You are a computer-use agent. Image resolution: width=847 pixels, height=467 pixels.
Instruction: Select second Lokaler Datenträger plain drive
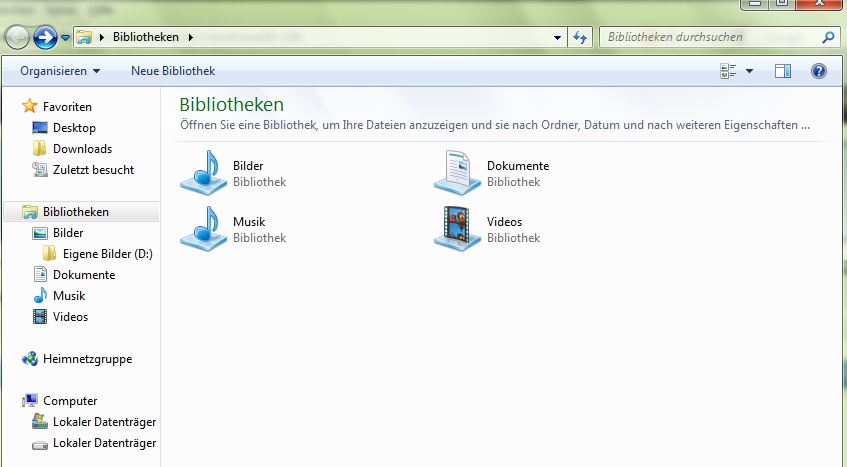[104, 443]
